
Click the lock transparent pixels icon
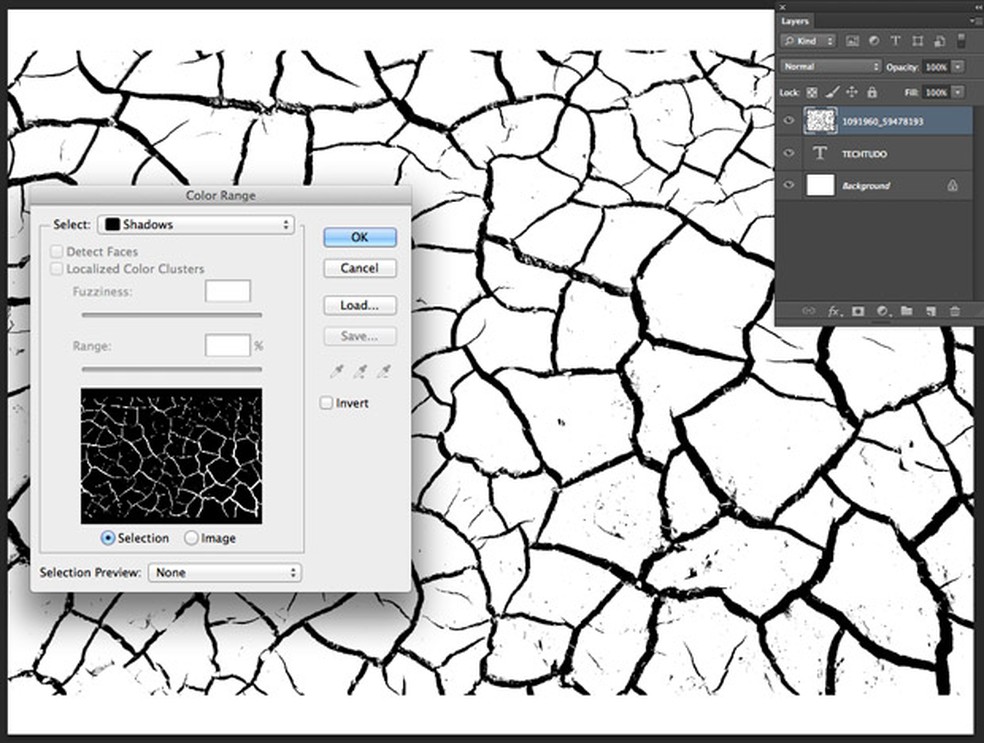812,92
